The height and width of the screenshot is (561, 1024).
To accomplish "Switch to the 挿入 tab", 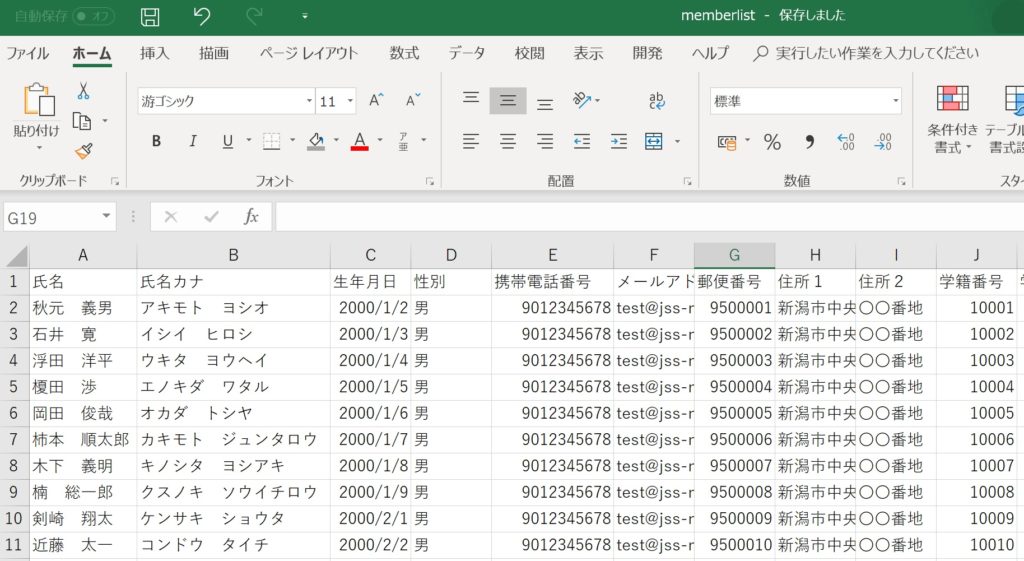I will point(154,53).
